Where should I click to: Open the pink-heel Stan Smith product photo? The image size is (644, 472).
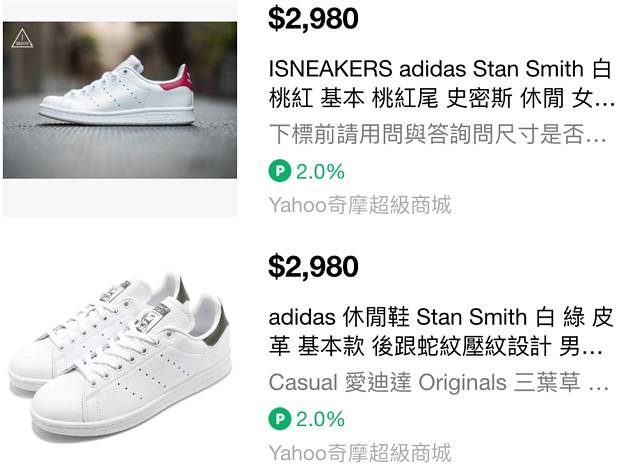[x=120, y=100]
